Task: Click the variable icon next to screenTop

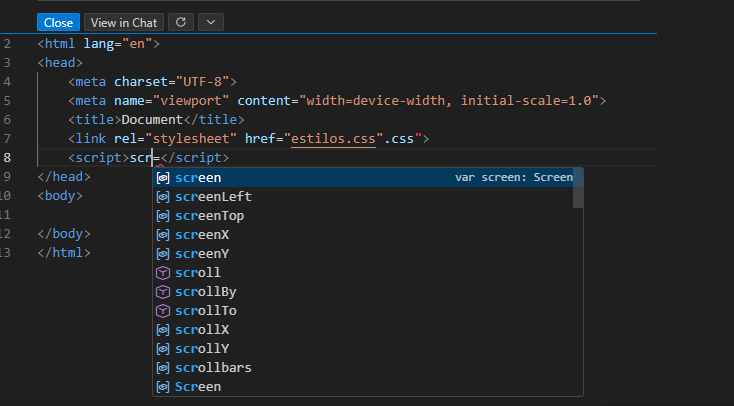Action: (x=164, y=216)
